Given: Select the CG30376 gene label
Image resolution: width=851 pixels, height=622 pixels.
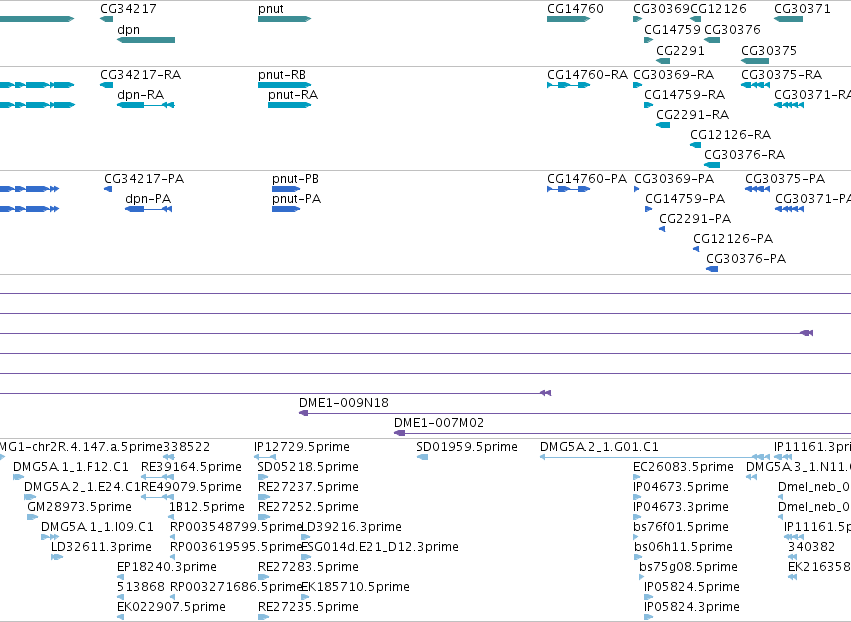Looking at the screenshot, I should point(732,29).
